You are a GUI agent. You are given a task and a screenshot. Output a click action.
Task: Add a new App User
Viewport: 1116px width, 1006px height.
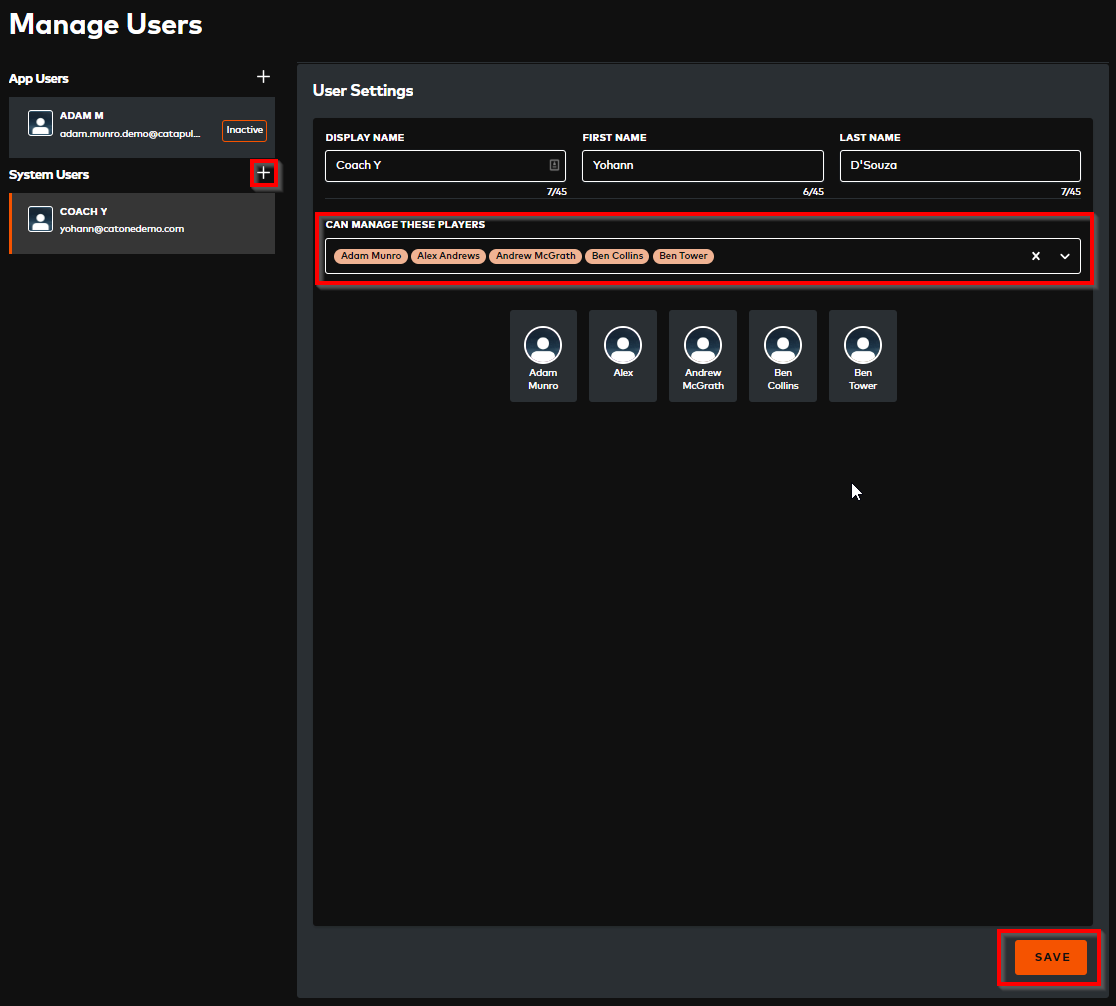(263, 77)
